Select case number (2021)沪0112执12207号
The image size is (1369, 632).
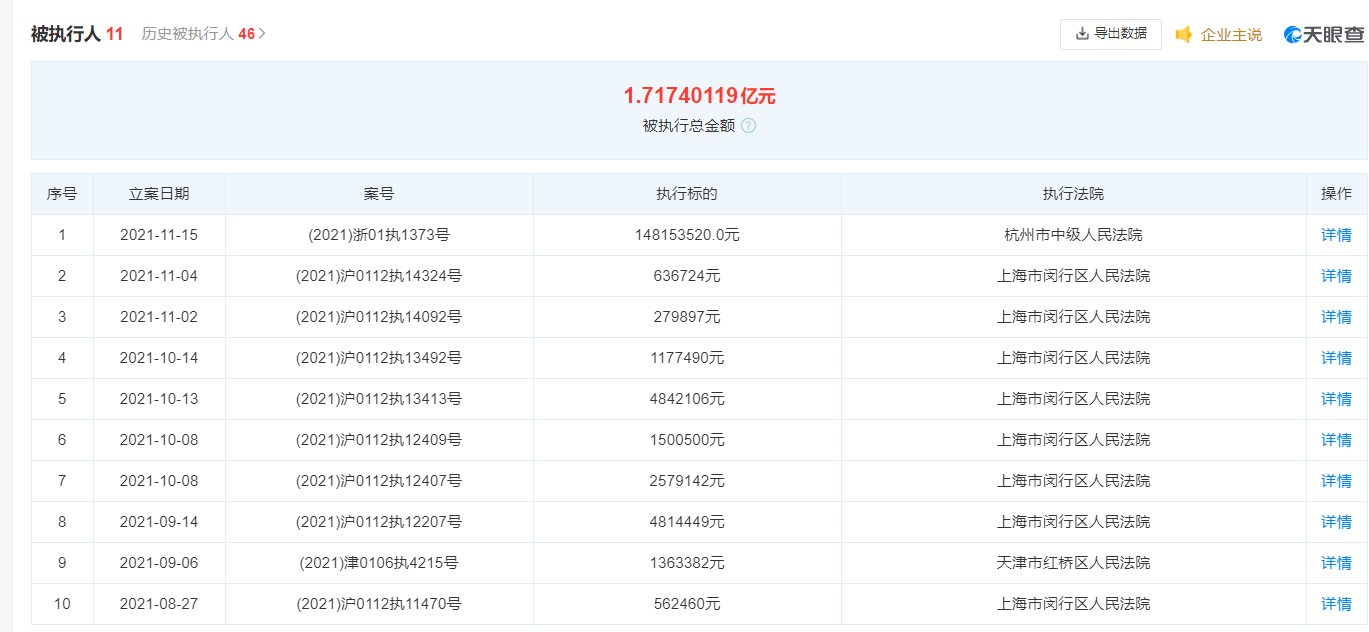coord(379,522)
